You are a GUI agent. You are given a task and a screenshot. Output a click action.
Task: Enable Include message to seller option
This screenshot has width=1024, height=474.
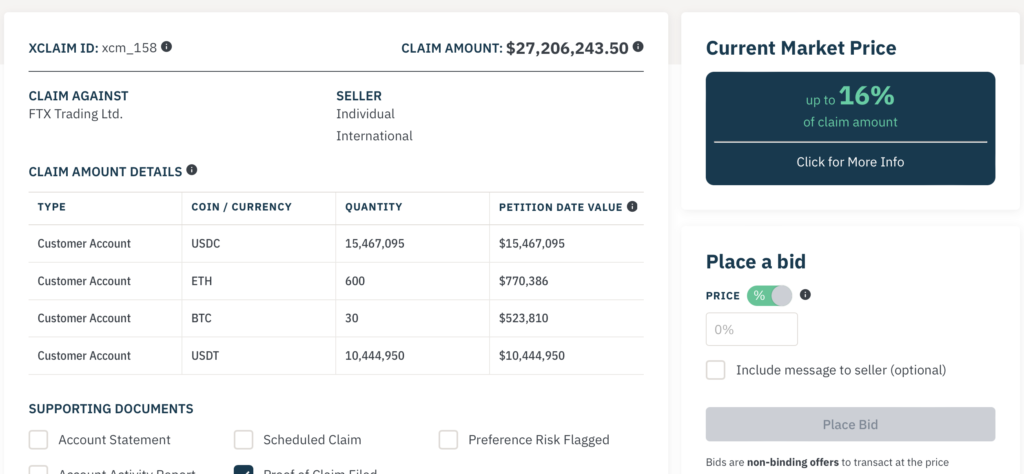click(716, 370)
